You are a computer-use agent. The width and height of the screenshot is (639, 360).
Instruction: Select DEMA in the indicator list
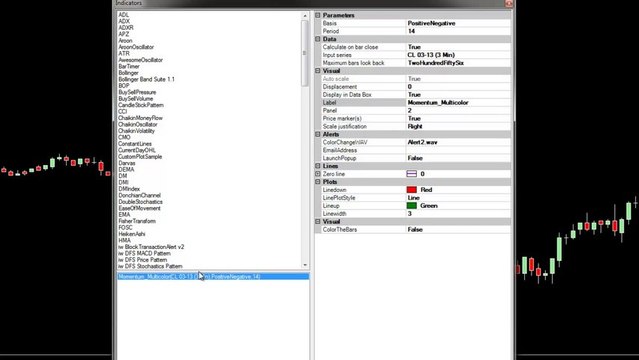coord(126,170)
